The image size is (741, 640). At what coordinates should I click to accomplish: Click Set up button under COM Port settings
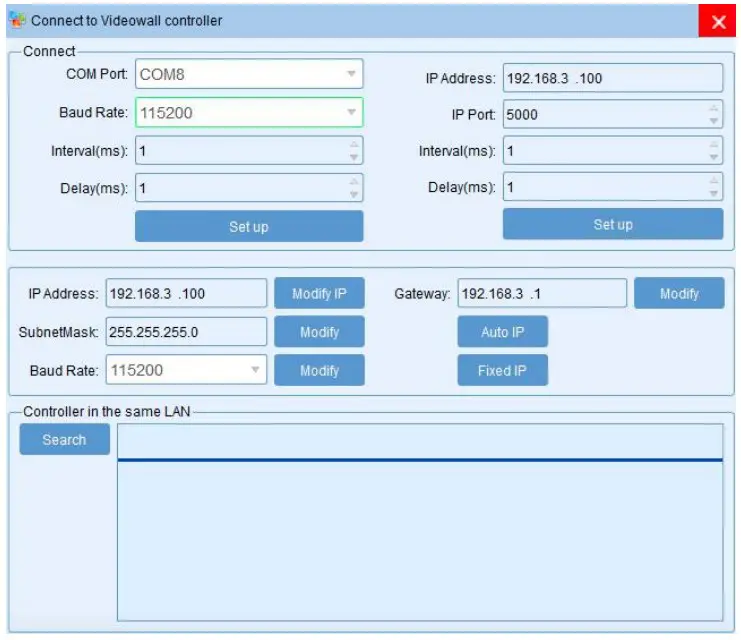pyautogui.click(x=249, y=226)
